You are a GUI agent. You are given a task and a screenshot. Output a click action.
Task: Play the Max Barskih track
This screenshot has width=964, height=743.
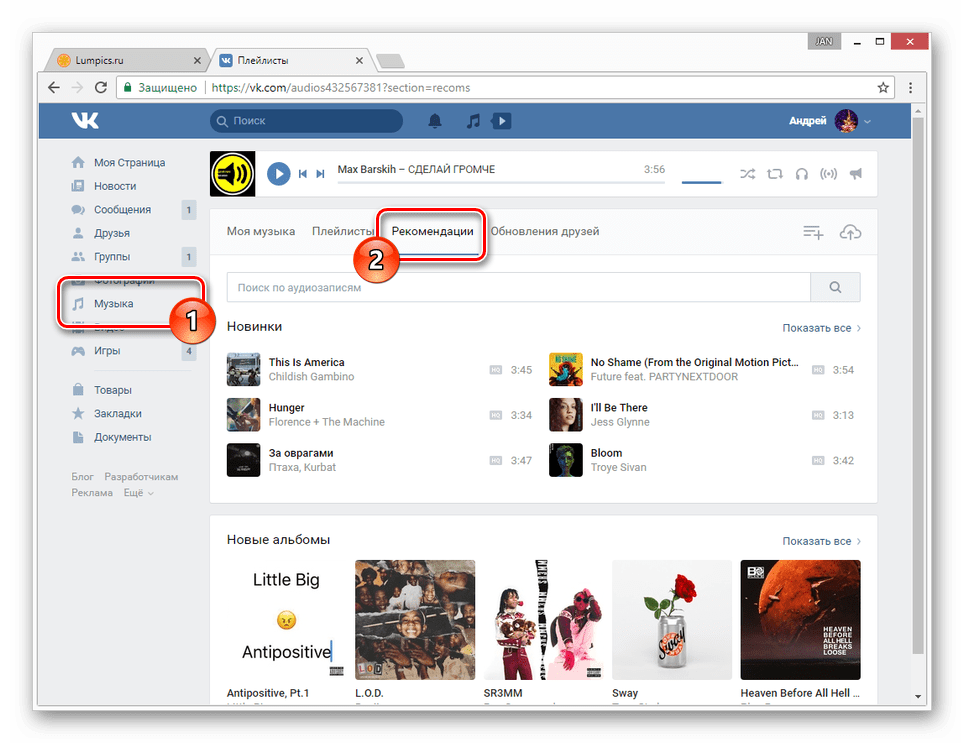click(279, 174)
